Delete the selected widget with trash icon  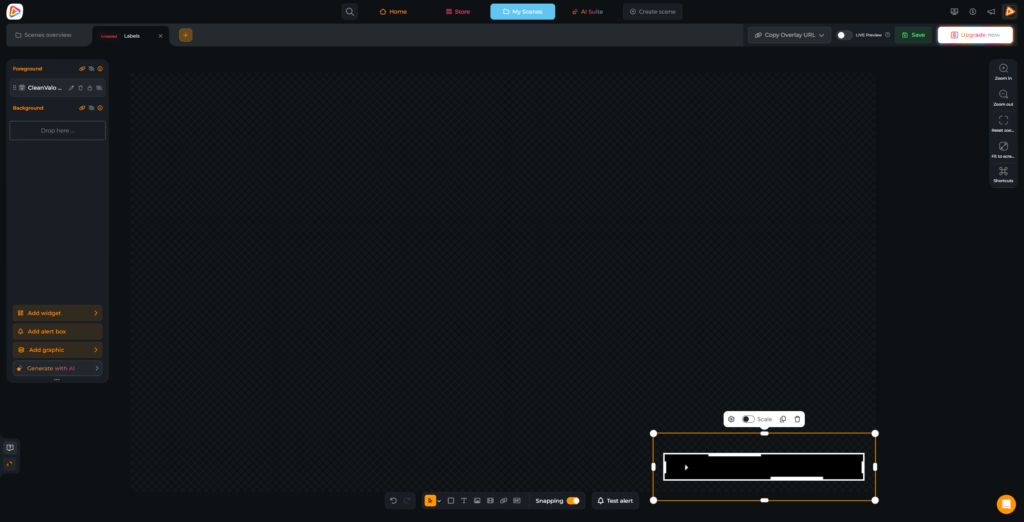[x=797, y=419]
